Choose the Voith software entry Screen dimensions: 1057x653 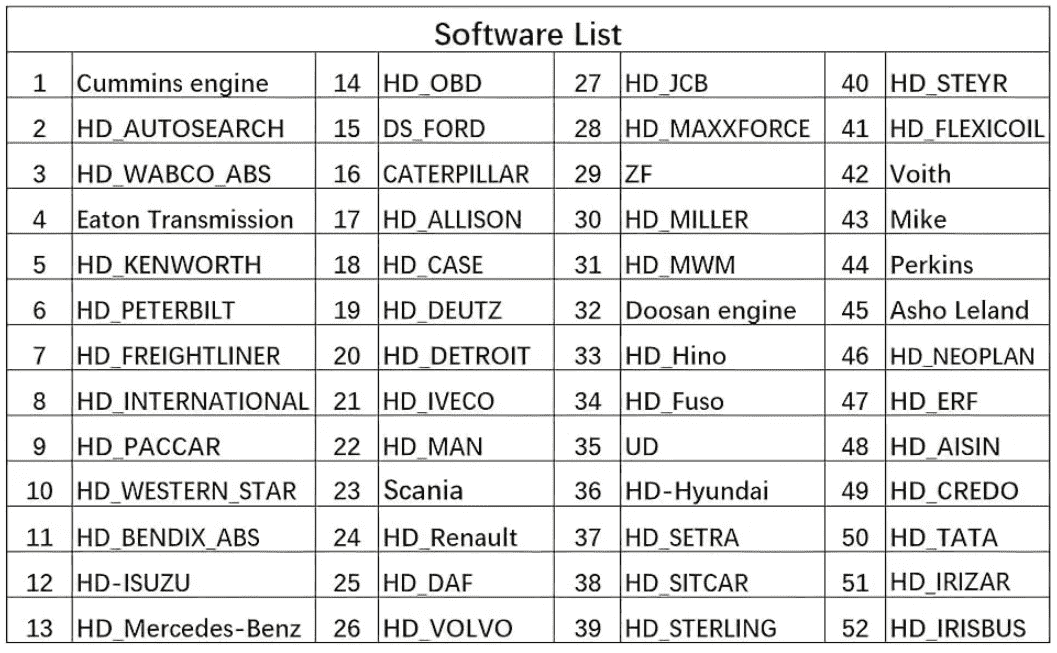click(x=921, y=175)
